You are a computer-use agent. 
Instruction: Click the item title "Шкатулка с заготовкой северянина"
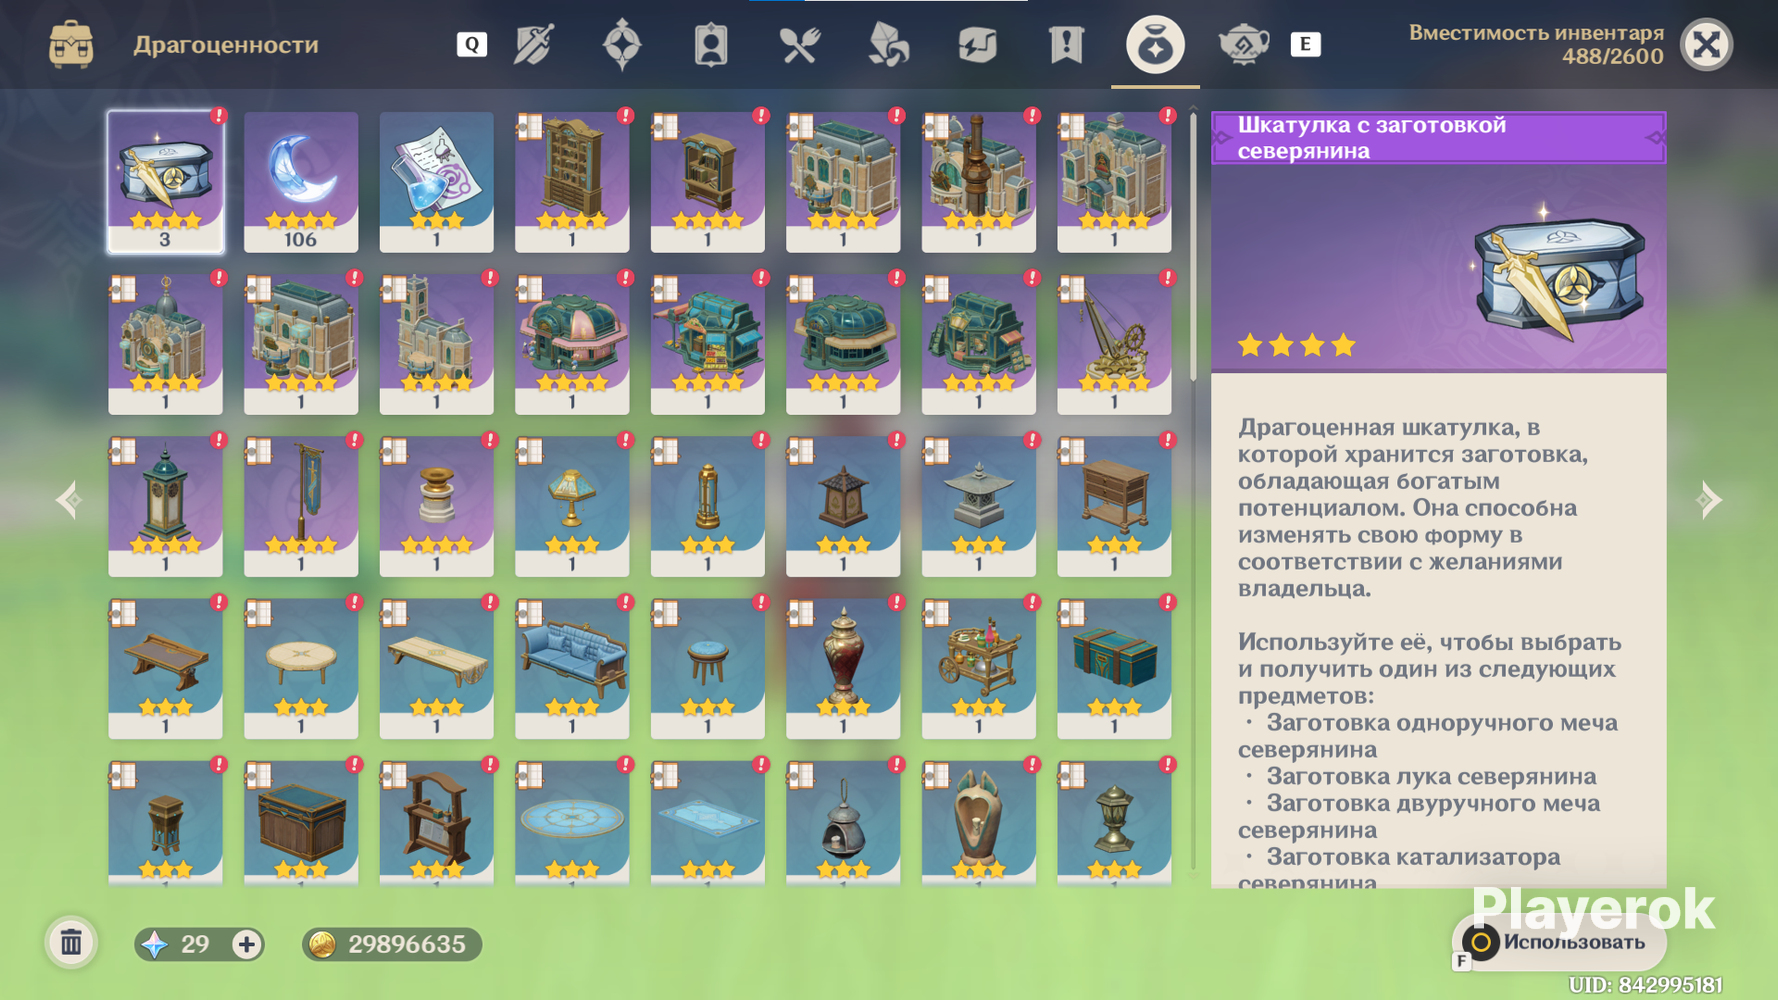coord(1372,137)
